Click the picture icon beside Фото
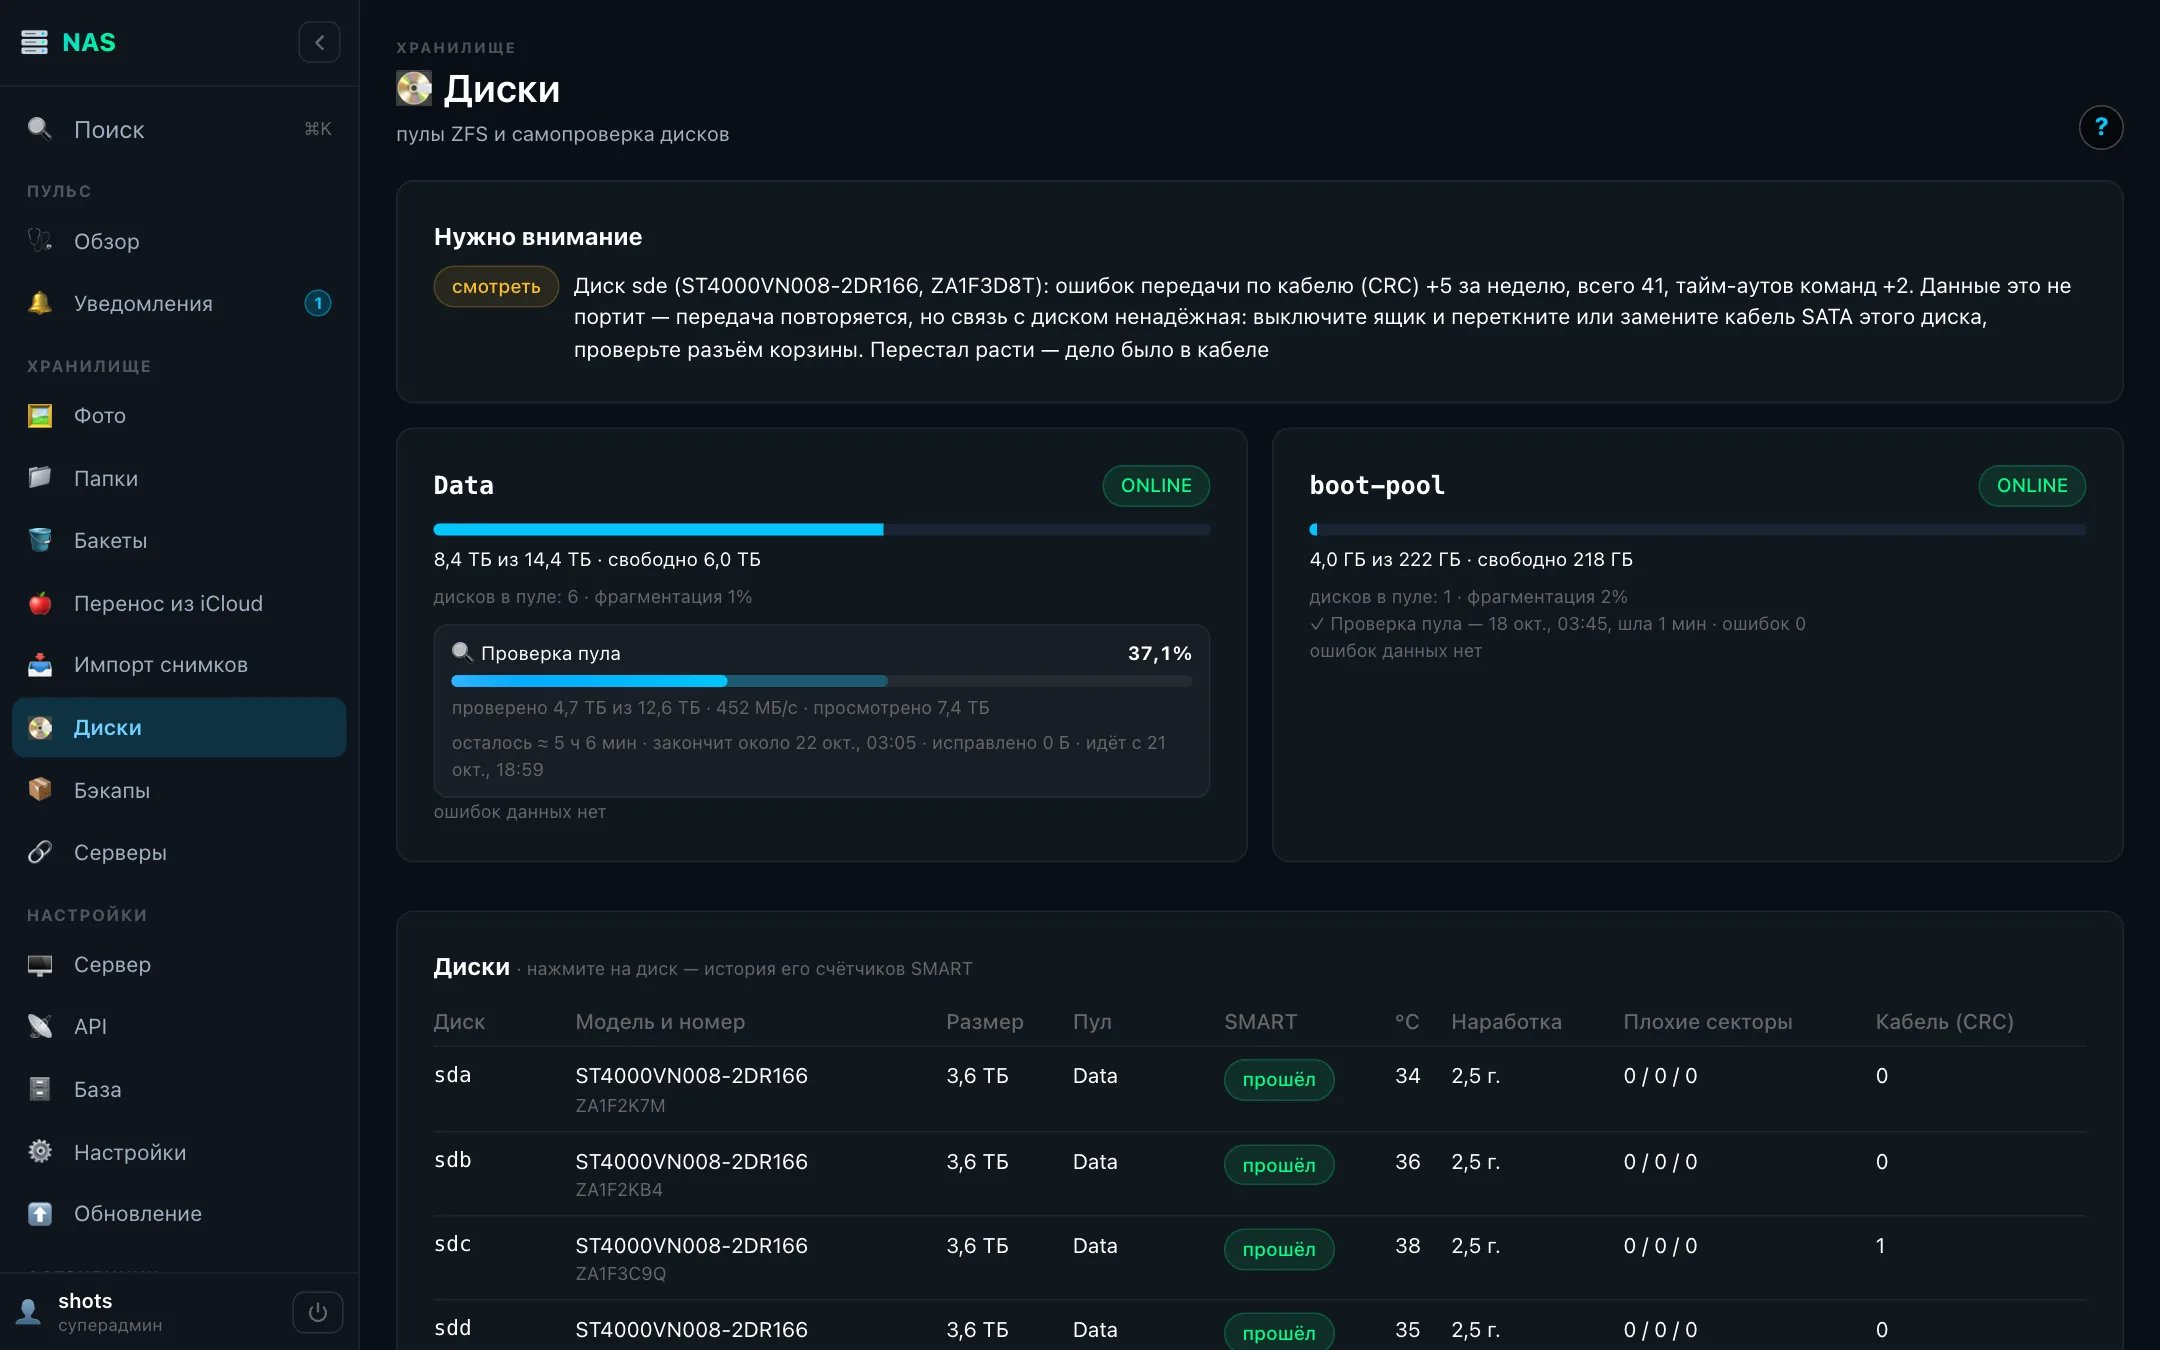 tap(40, 415)
